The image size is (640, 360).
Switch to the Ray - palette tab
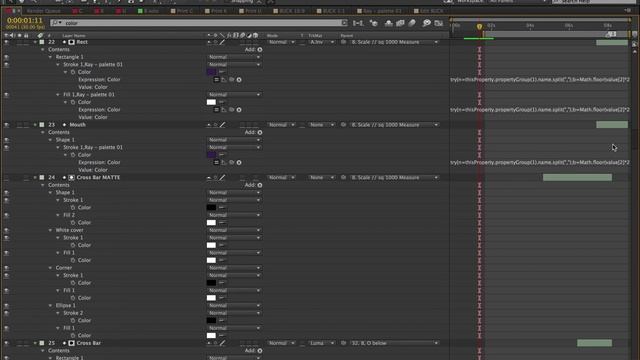pyautogui.click(x=379, y=11)
